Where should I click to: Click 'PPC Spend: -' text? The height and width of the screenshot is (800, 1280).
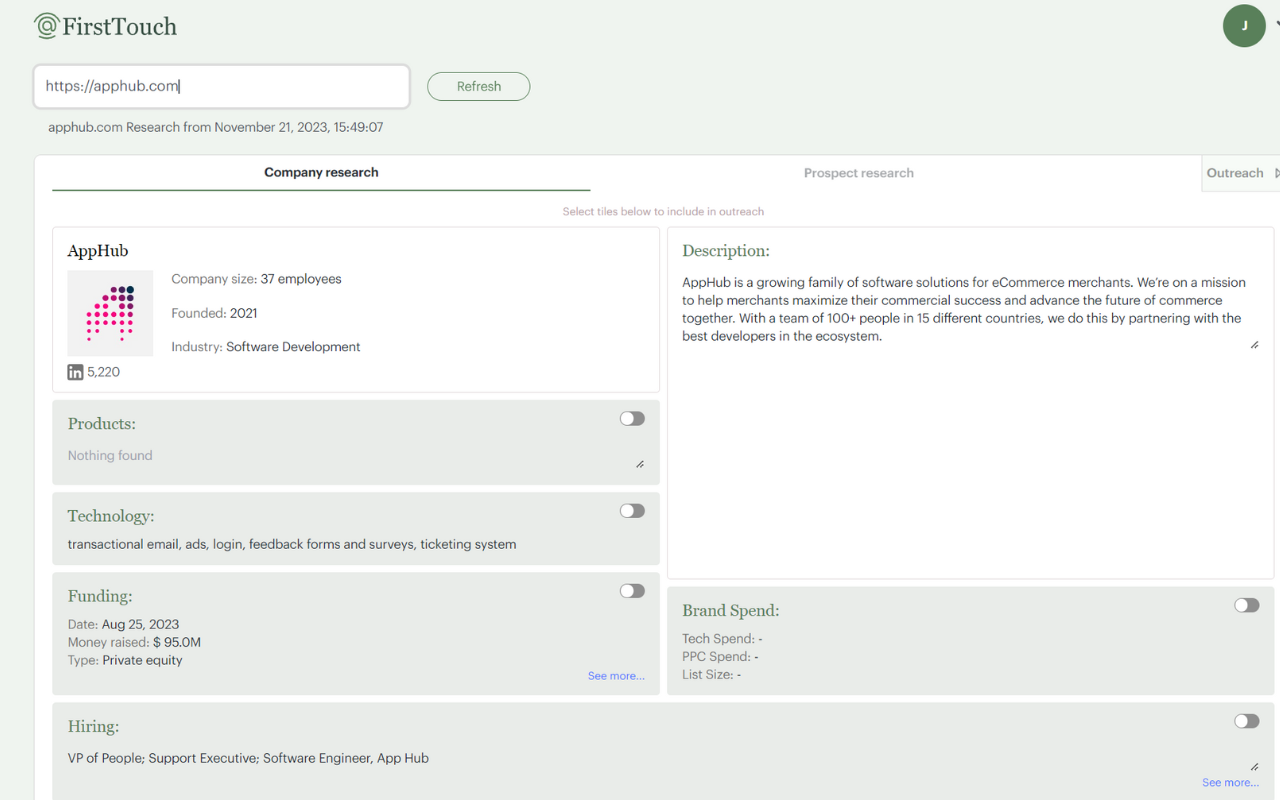(x=720, y=656)
